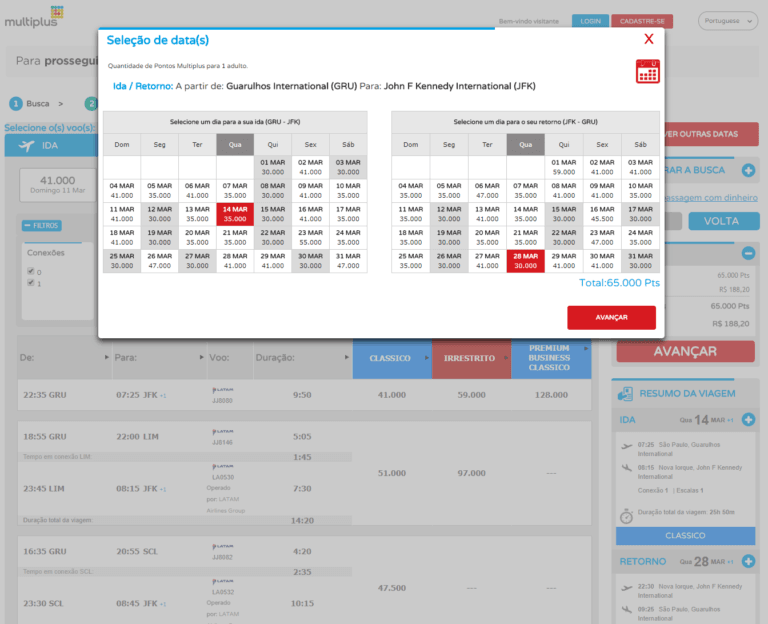Select the VOLTA tab

click(721, 221)
